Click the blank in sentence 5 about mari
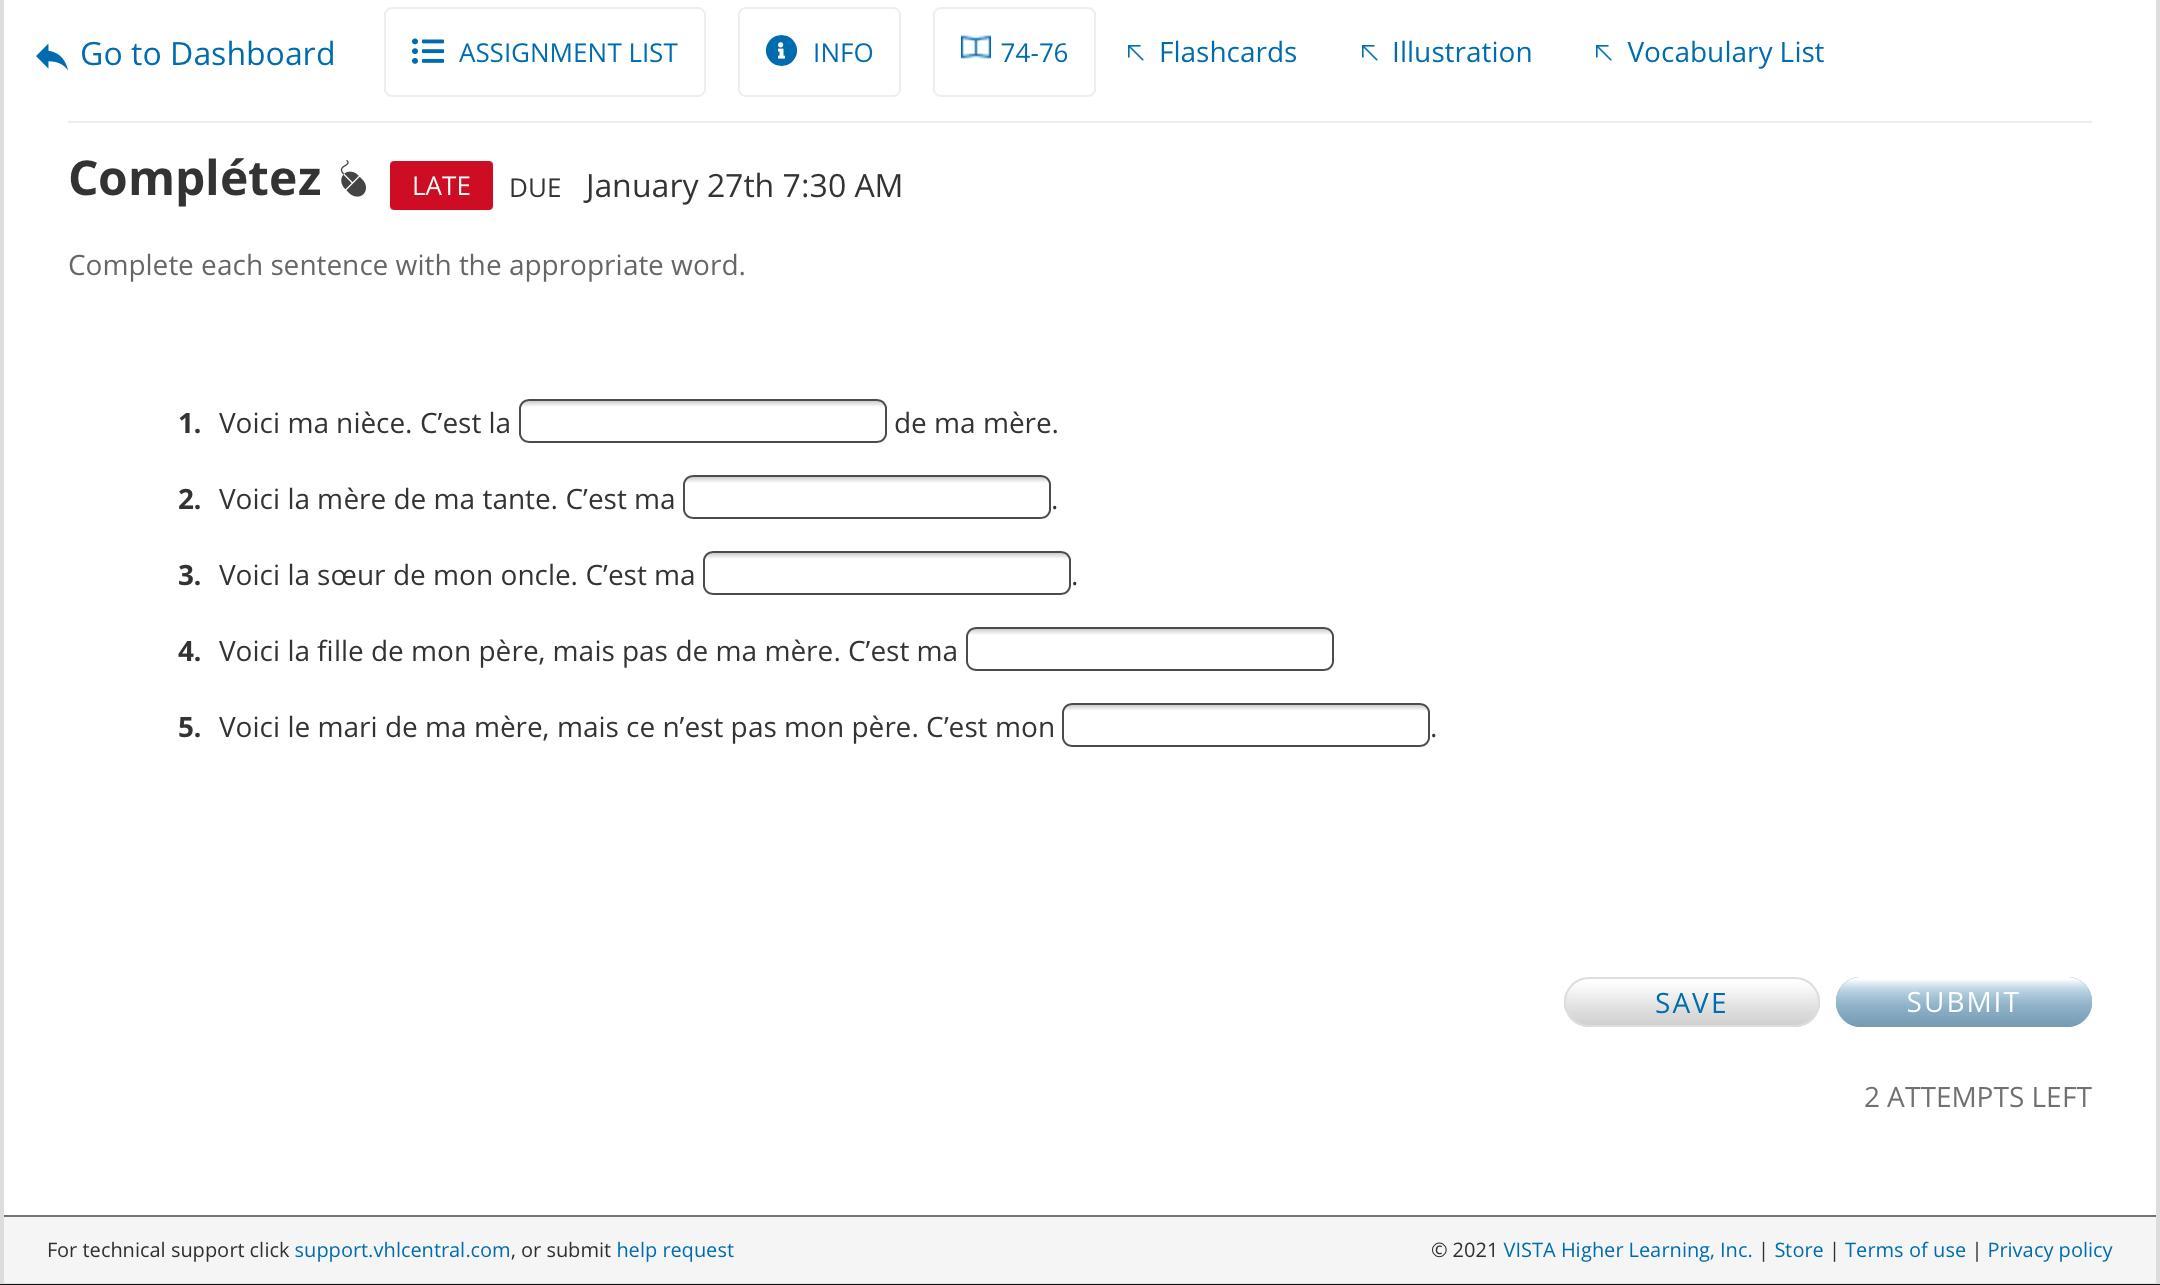The image size is (2160, 1285). coord(1245,725)
